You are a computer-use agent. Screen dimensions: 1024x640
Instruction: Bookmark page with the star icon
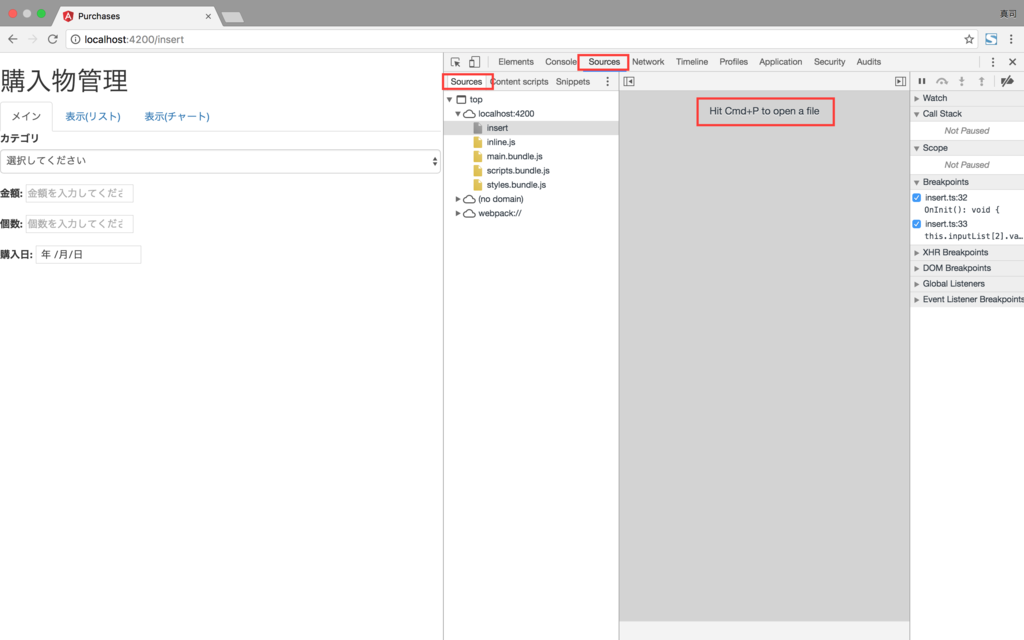[969, 39]
